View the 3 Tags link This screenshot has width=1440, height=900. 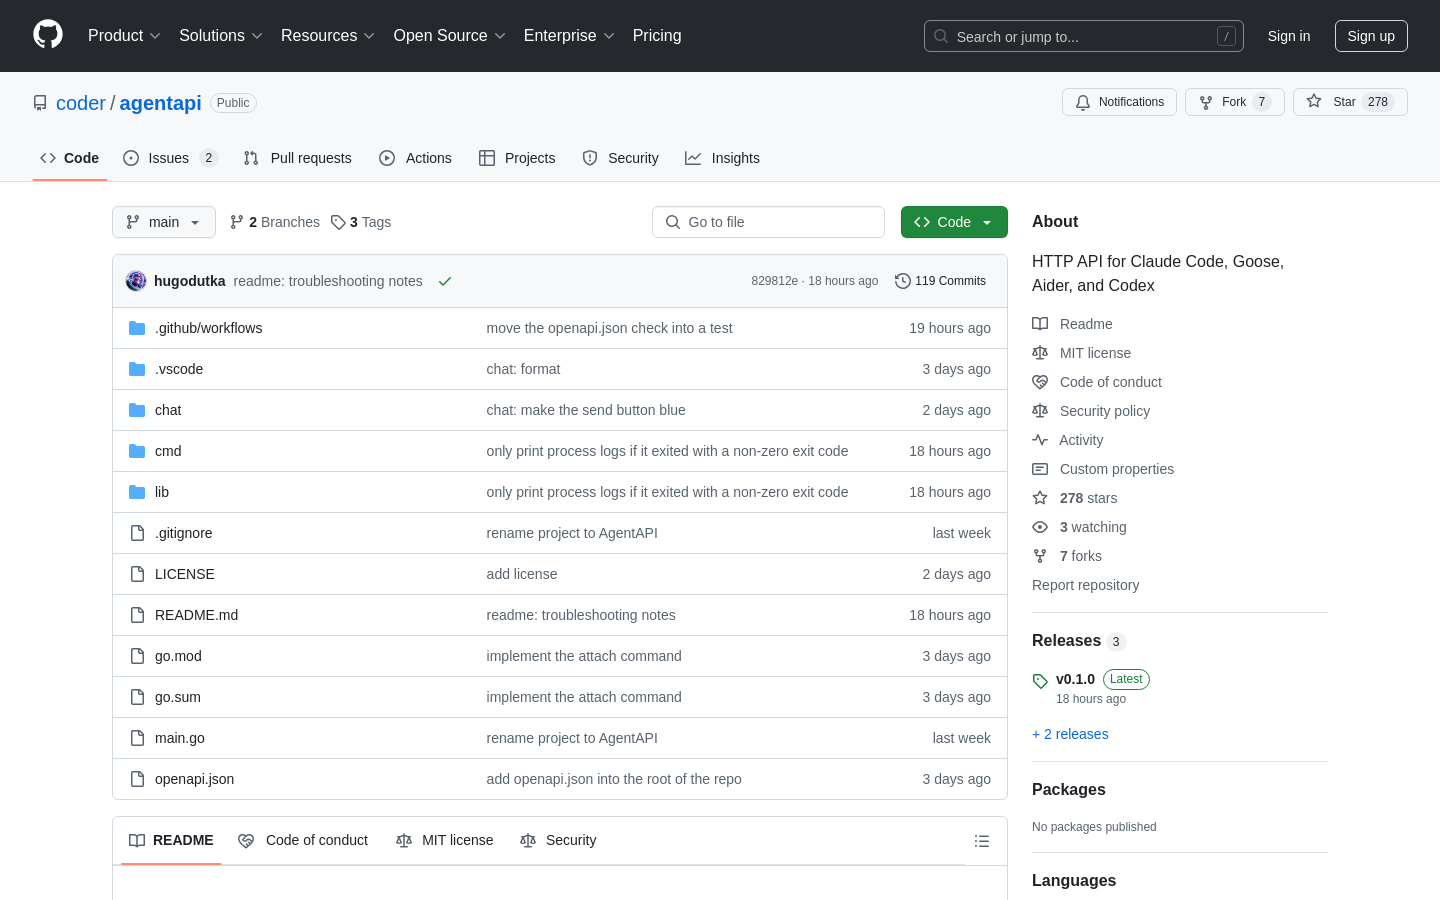coord(361,222)
